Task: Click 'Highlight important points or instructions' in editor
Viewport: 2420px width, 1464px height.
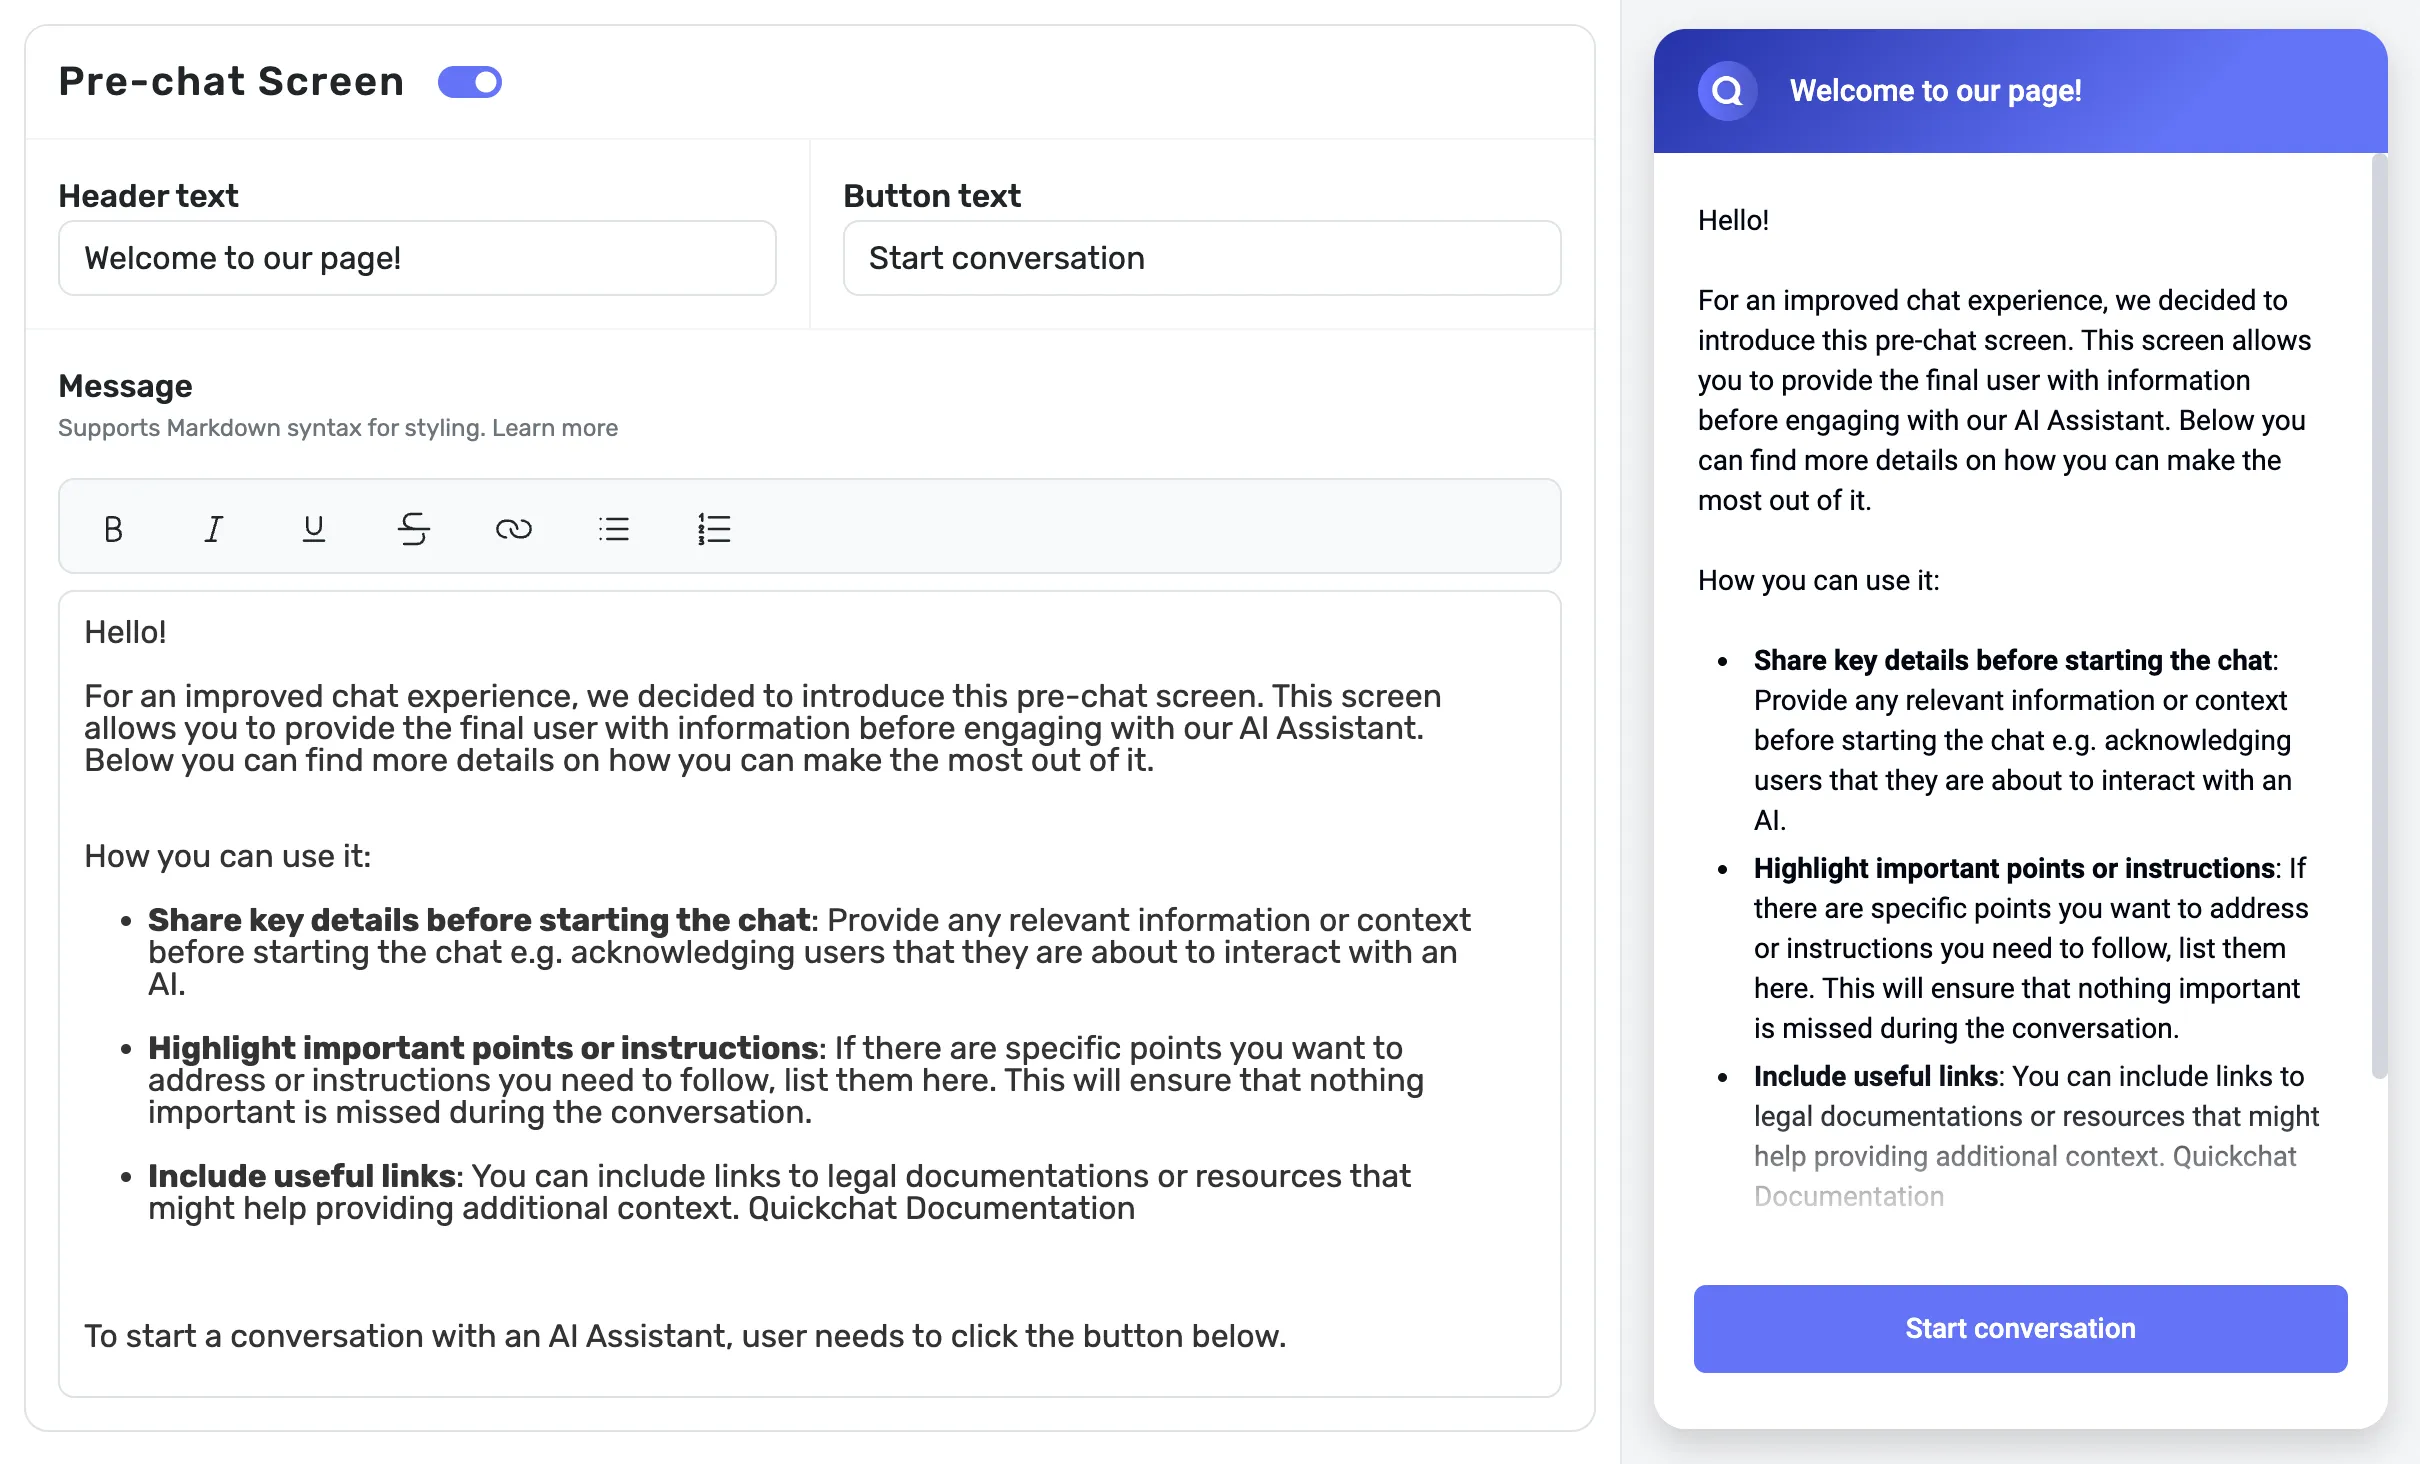Action: [483, 1048]
